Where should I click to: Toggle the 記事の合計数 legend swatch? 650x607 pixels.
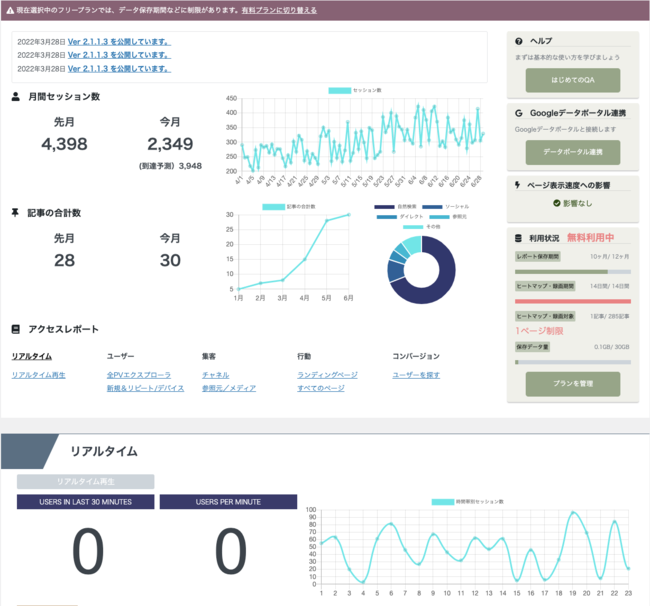point(274,206)
